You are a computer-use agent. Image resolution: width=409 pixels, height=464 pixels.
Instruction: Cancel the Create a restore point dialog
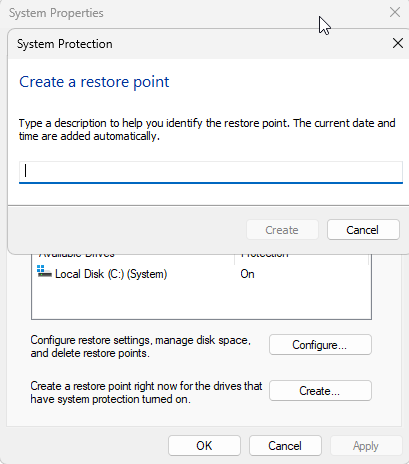click(x=363, y=230)
